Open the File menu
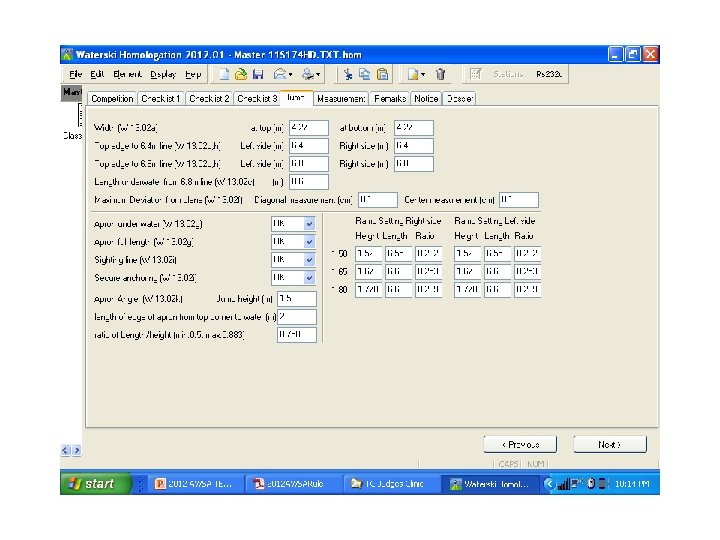The width and height of the screenshot is (720, 540). (75, 74)
